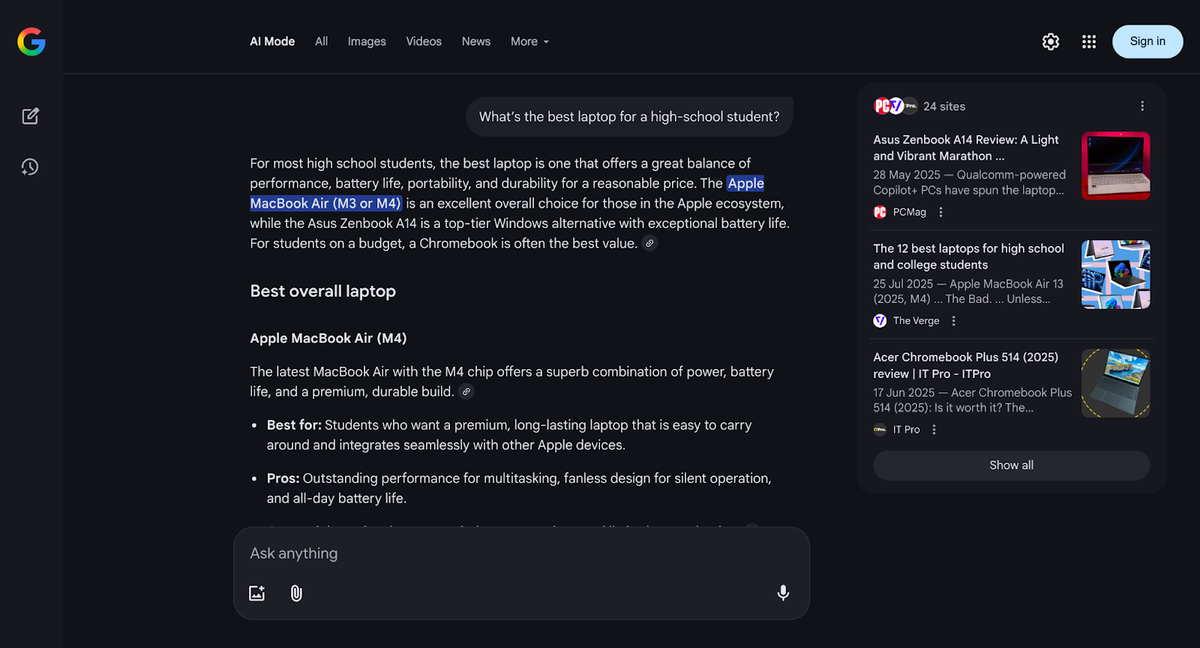This screenshot has height=648, width=1200.
Task: Open the Asus Zenbook review thumbnail
Action: coord(1115,165)
